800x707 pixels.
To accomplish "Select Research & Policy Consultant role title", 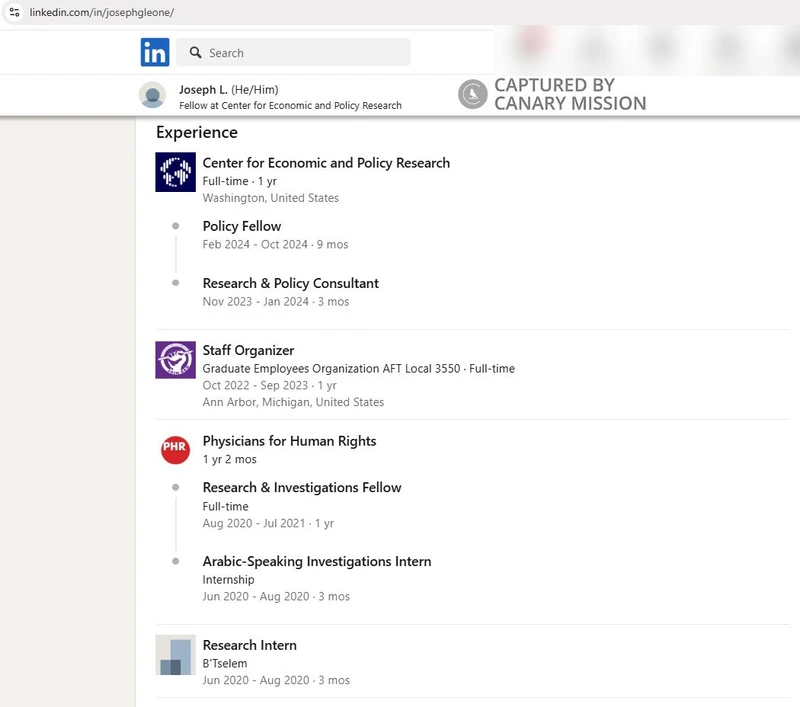I will tap(291, 283).
